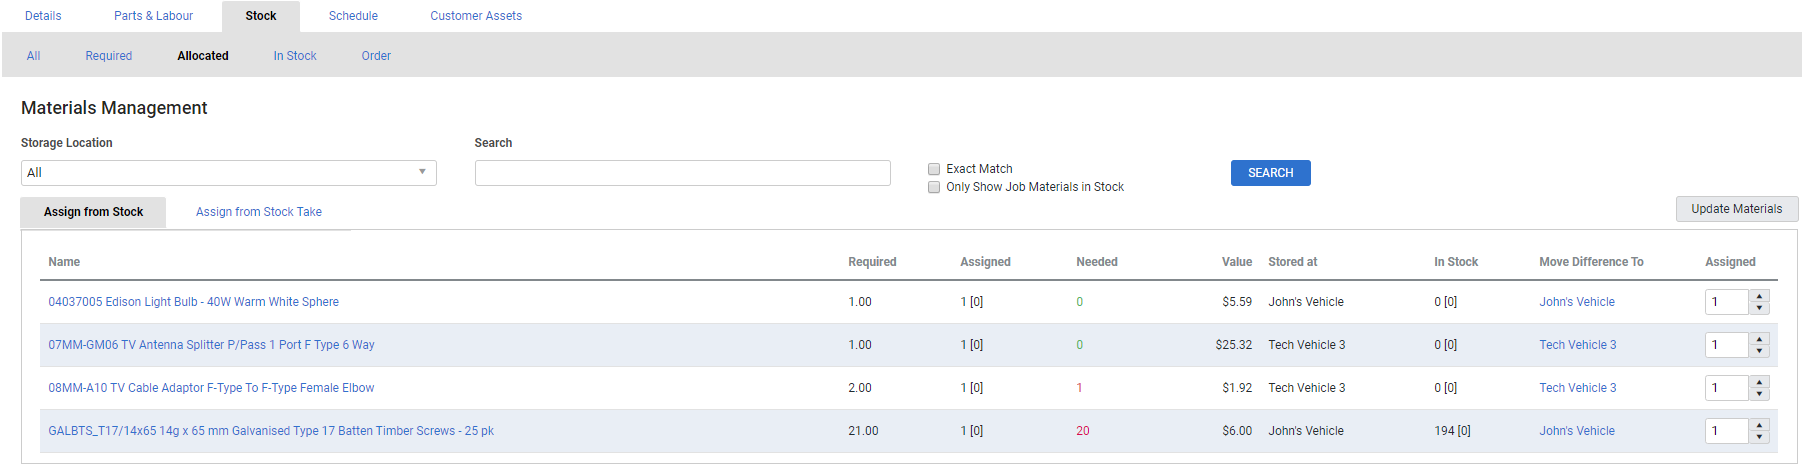
Task: Tick Only Show Job Materials in Stock
Action: [x=934, y=187]
